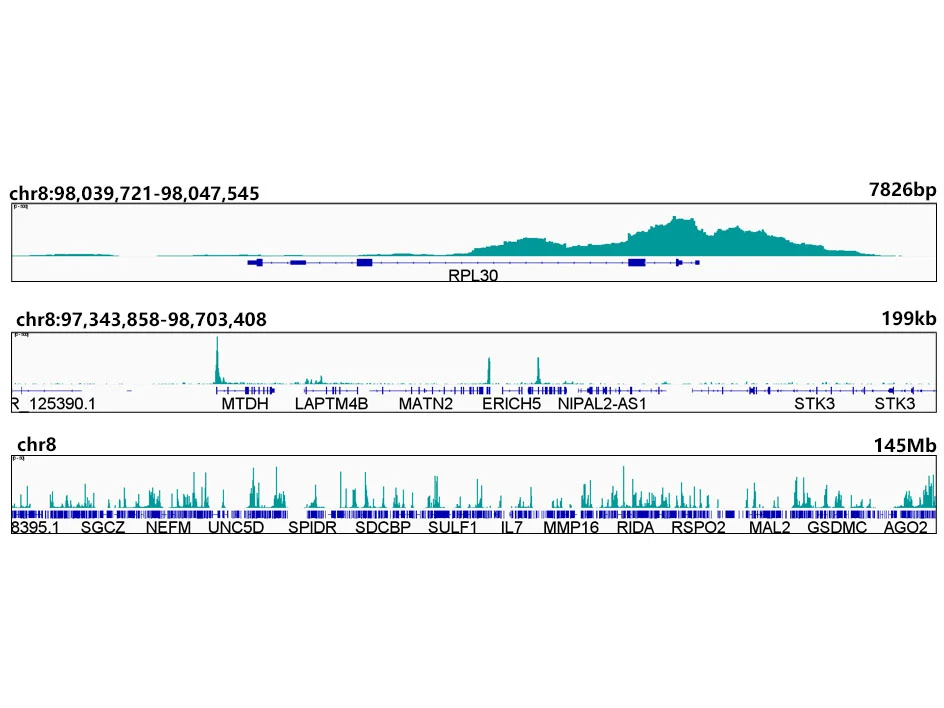
Task: Select the SDCBP gene label
Action: coord(383,527)
